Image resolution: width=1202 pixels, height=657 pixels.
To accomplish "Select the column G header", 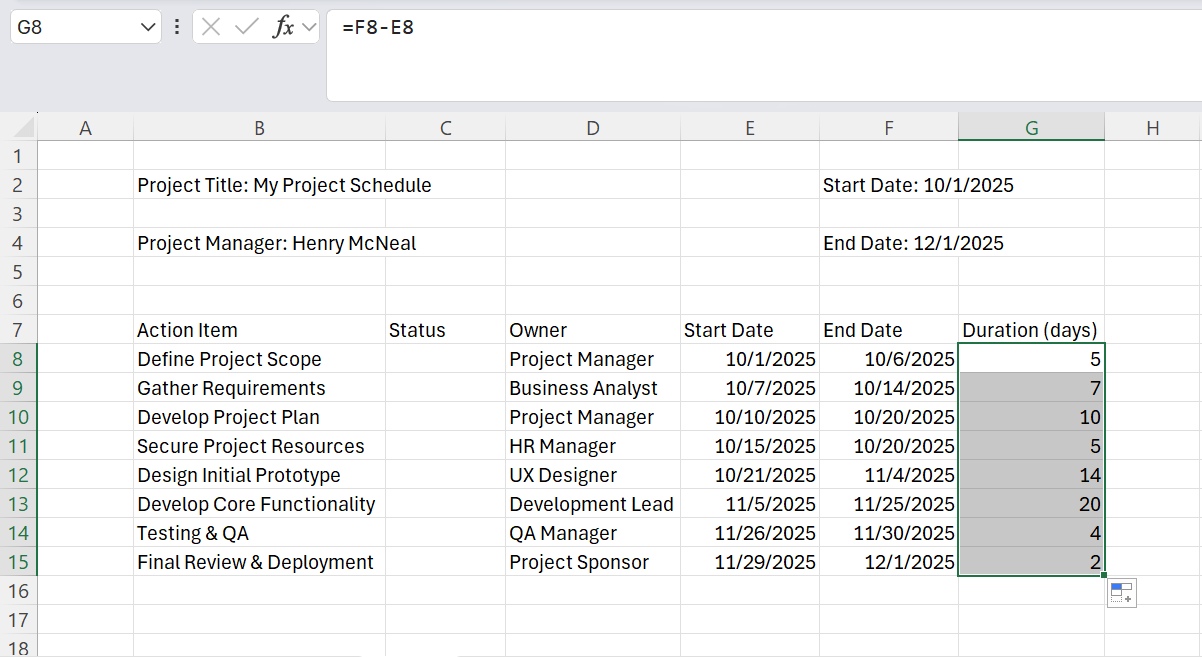I will 1031,127.
